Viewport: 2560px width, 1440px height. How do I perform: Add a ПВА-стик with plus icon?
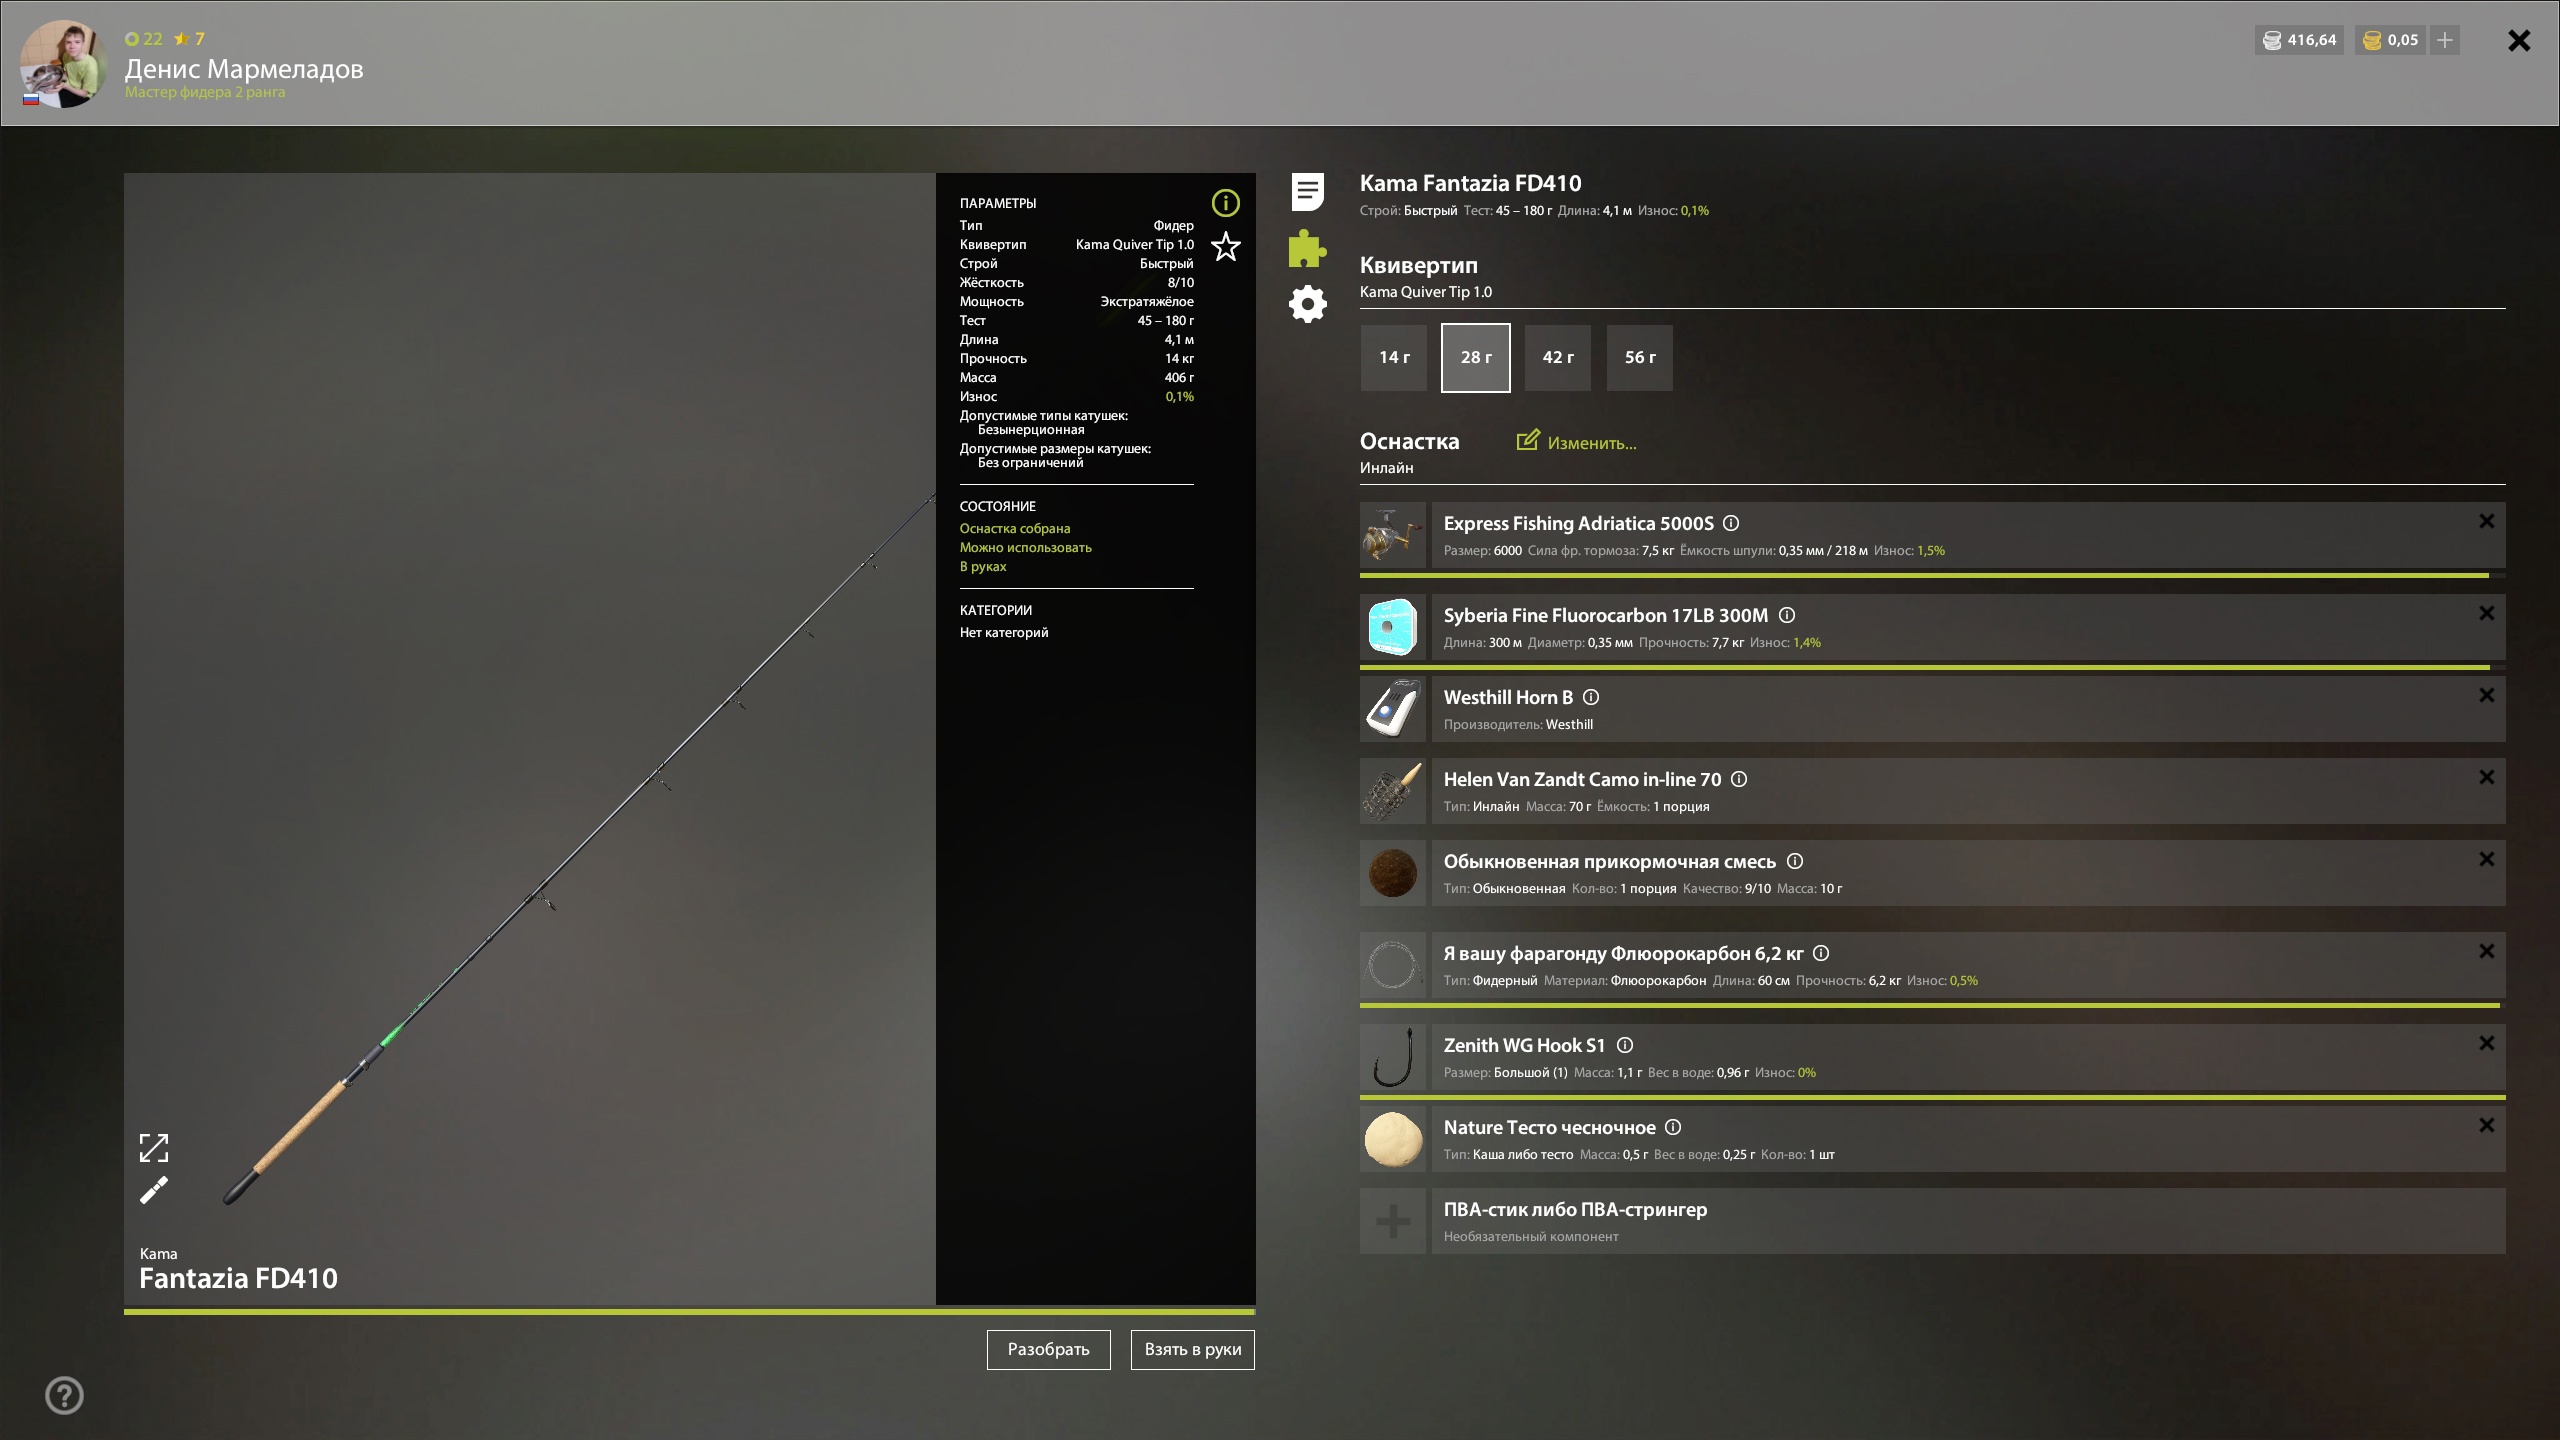pos(1392,1221)
